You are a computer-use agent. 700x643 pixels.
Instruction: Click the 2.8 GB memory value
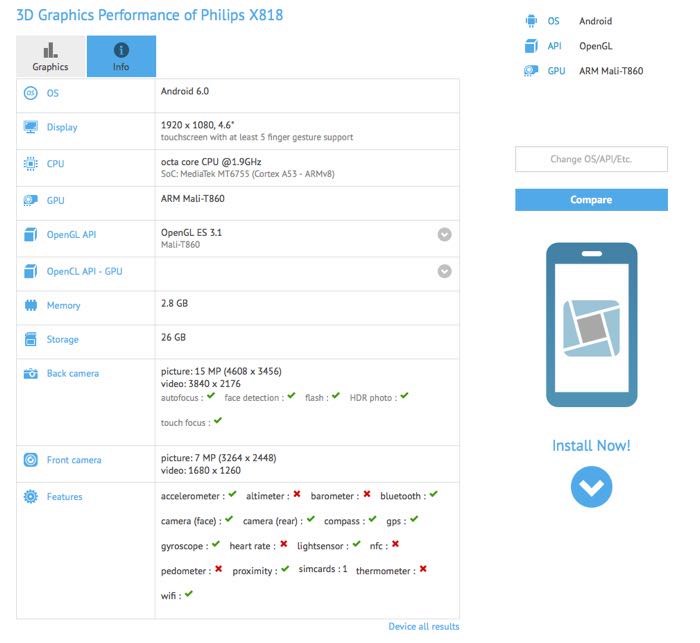(175, 303)
